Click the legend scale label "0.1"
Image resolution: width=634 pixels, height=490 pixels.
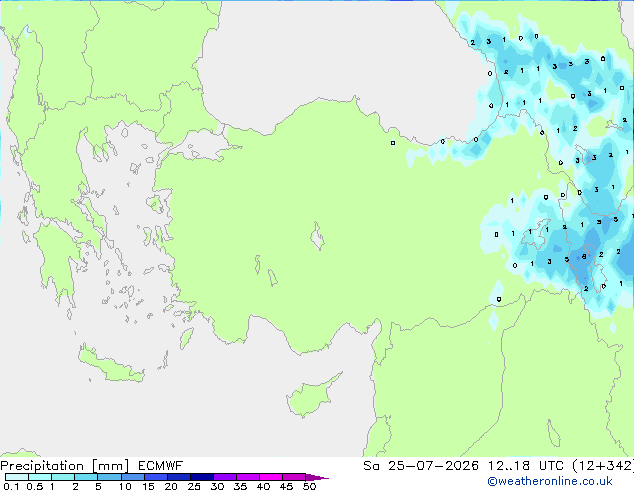[x=11, y=486]
